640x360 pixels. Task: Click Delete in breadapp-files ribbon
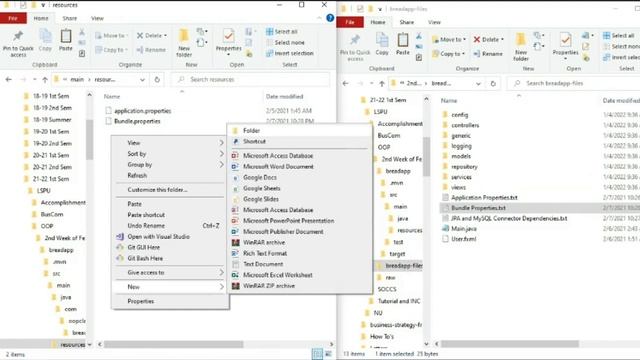coord(489,40)
